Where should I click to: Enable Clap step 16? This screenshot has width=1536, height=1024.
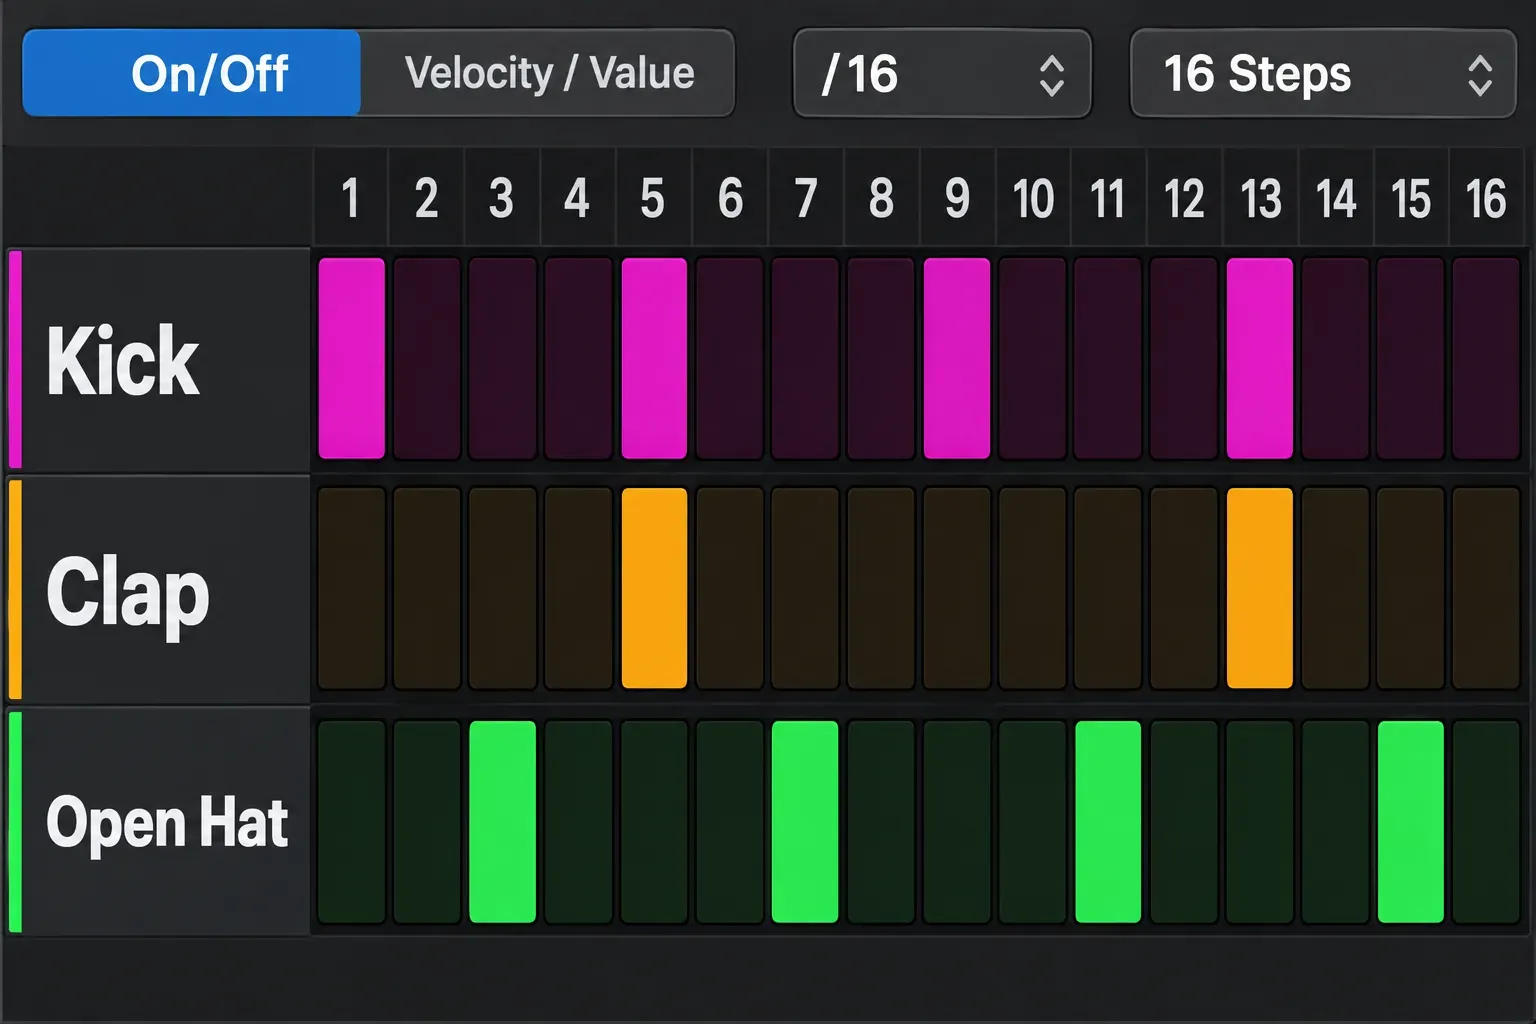(1486, 588)
